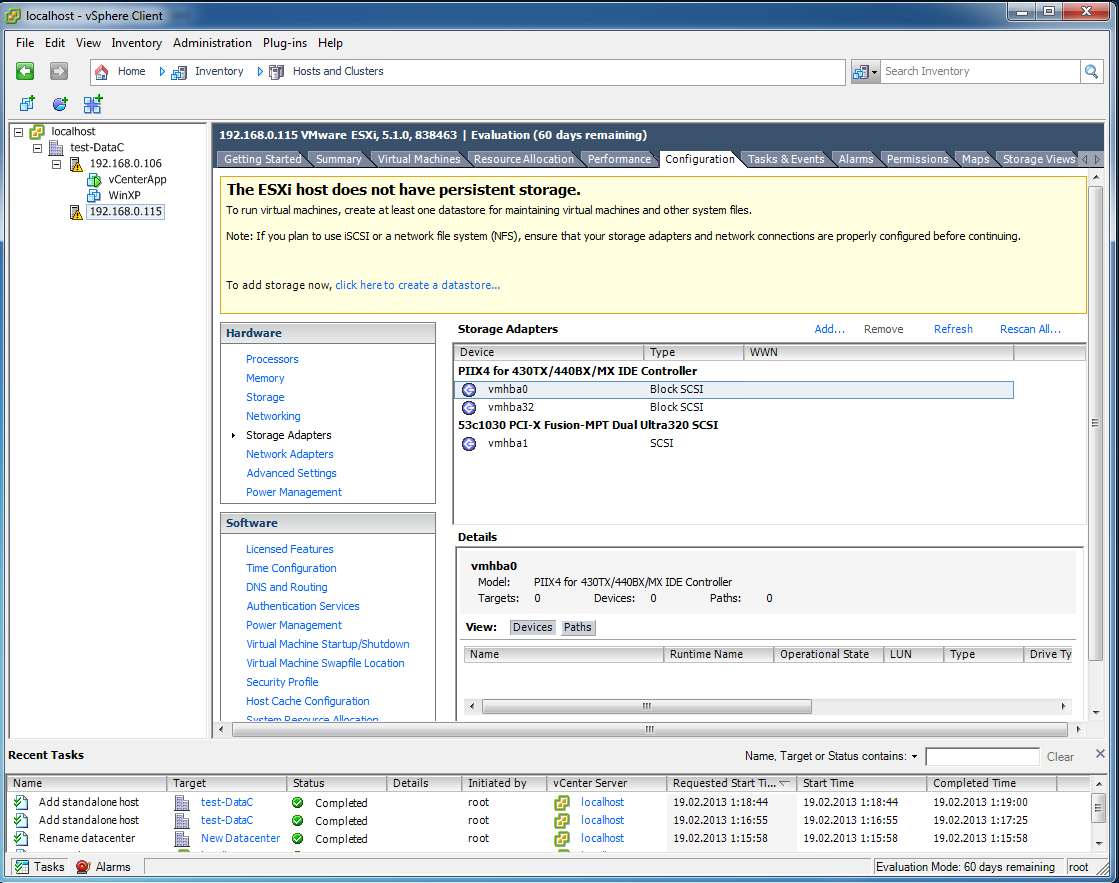Click the vmhba0 adapter icon
This screenshot has height=883, width=1119.
(x=469, y=390)
